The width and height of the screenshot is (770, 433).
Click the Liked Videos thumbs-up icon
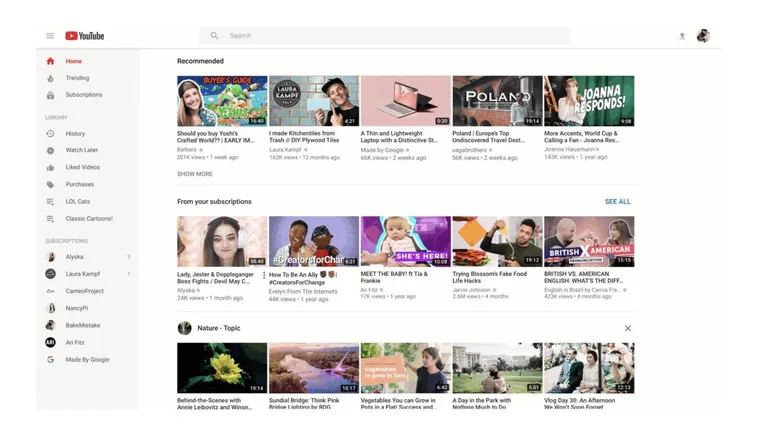click(50, 168)
